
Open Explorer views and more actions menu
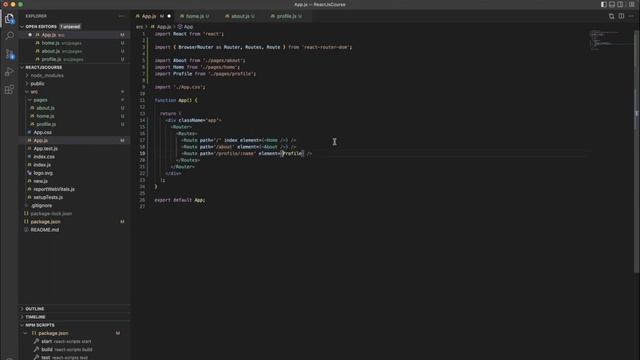[x=121, y=16]
